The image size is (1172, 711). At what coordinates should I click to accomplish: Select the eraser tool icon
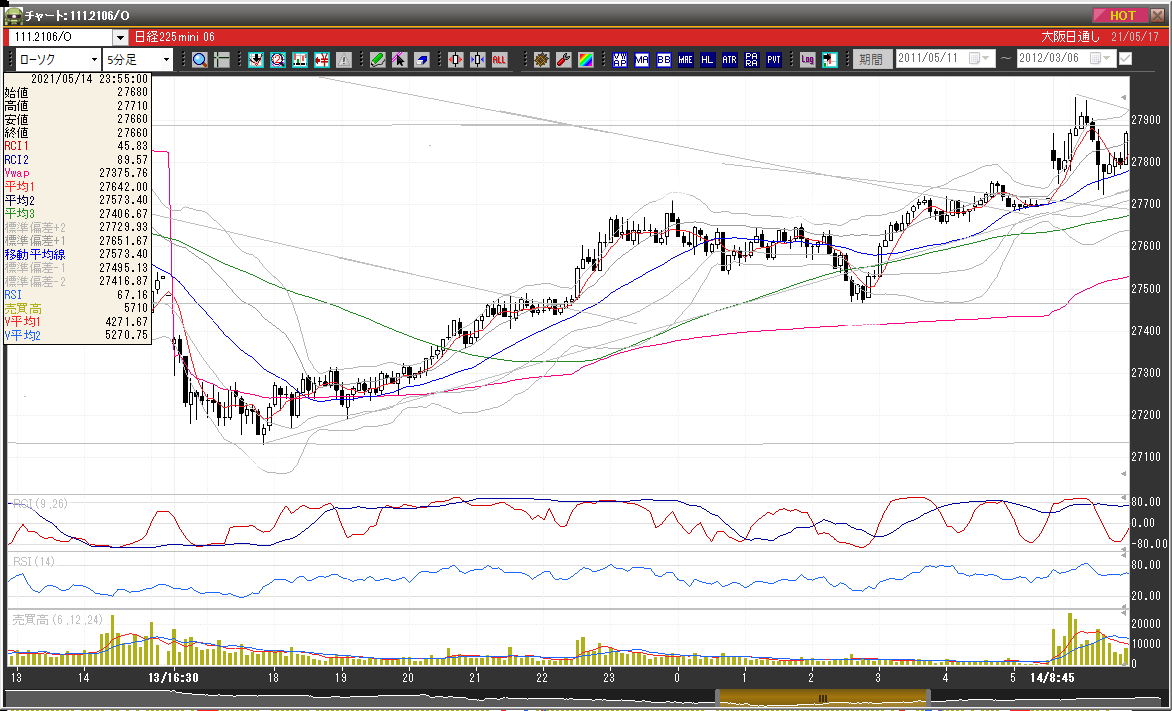(x=421, y=60)
